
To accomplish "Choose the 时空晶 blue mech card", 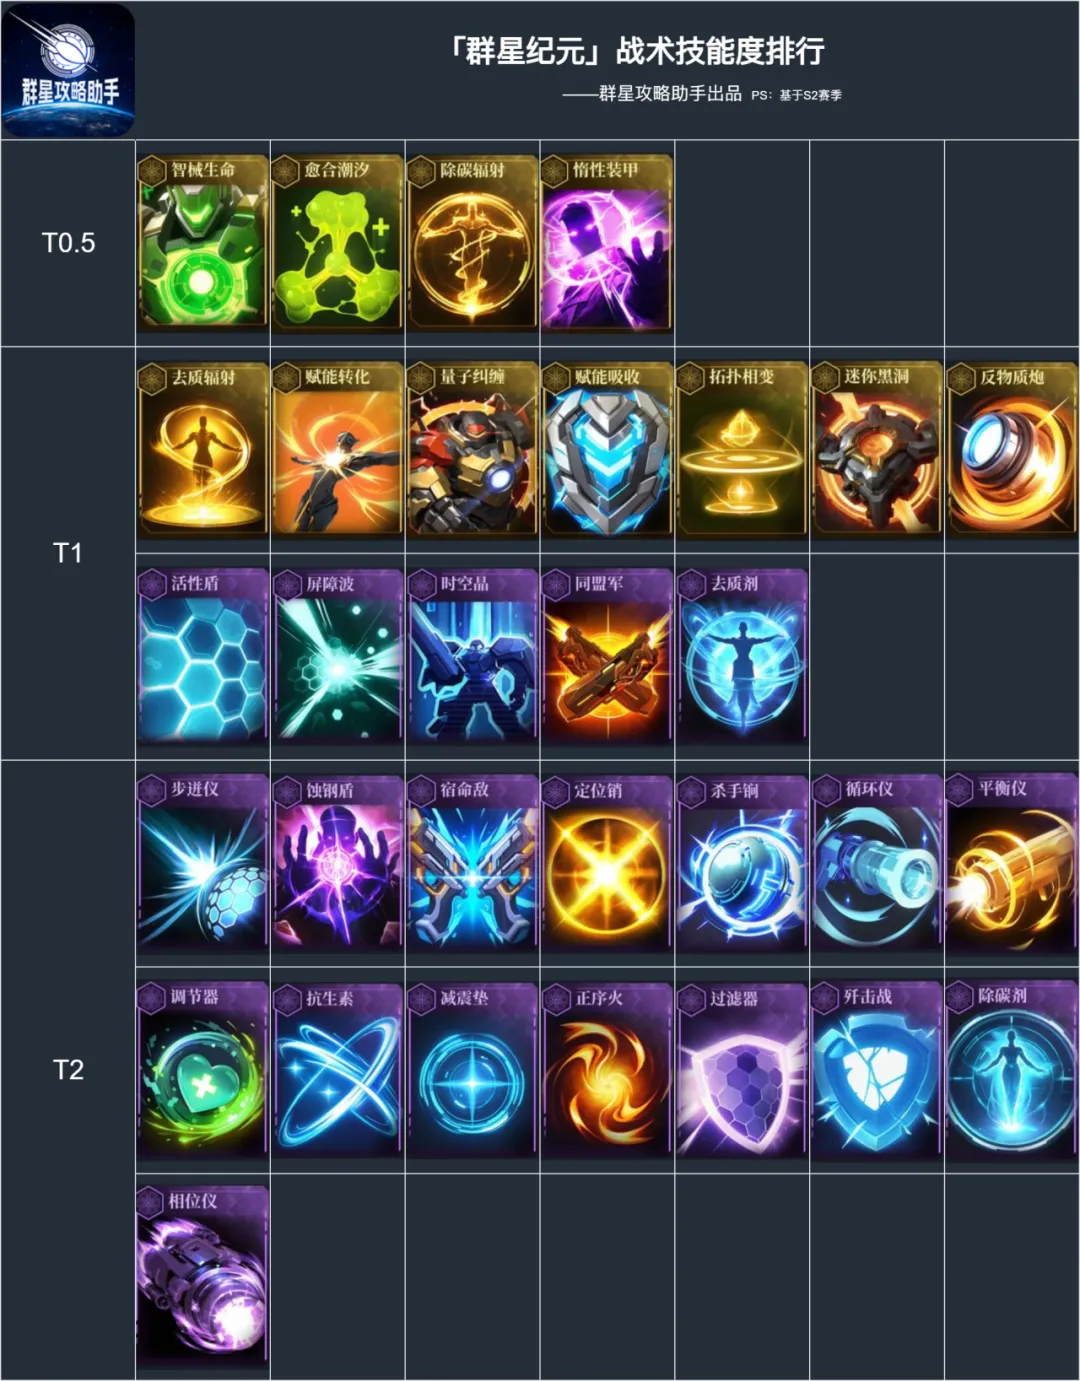I will point(472,655).
